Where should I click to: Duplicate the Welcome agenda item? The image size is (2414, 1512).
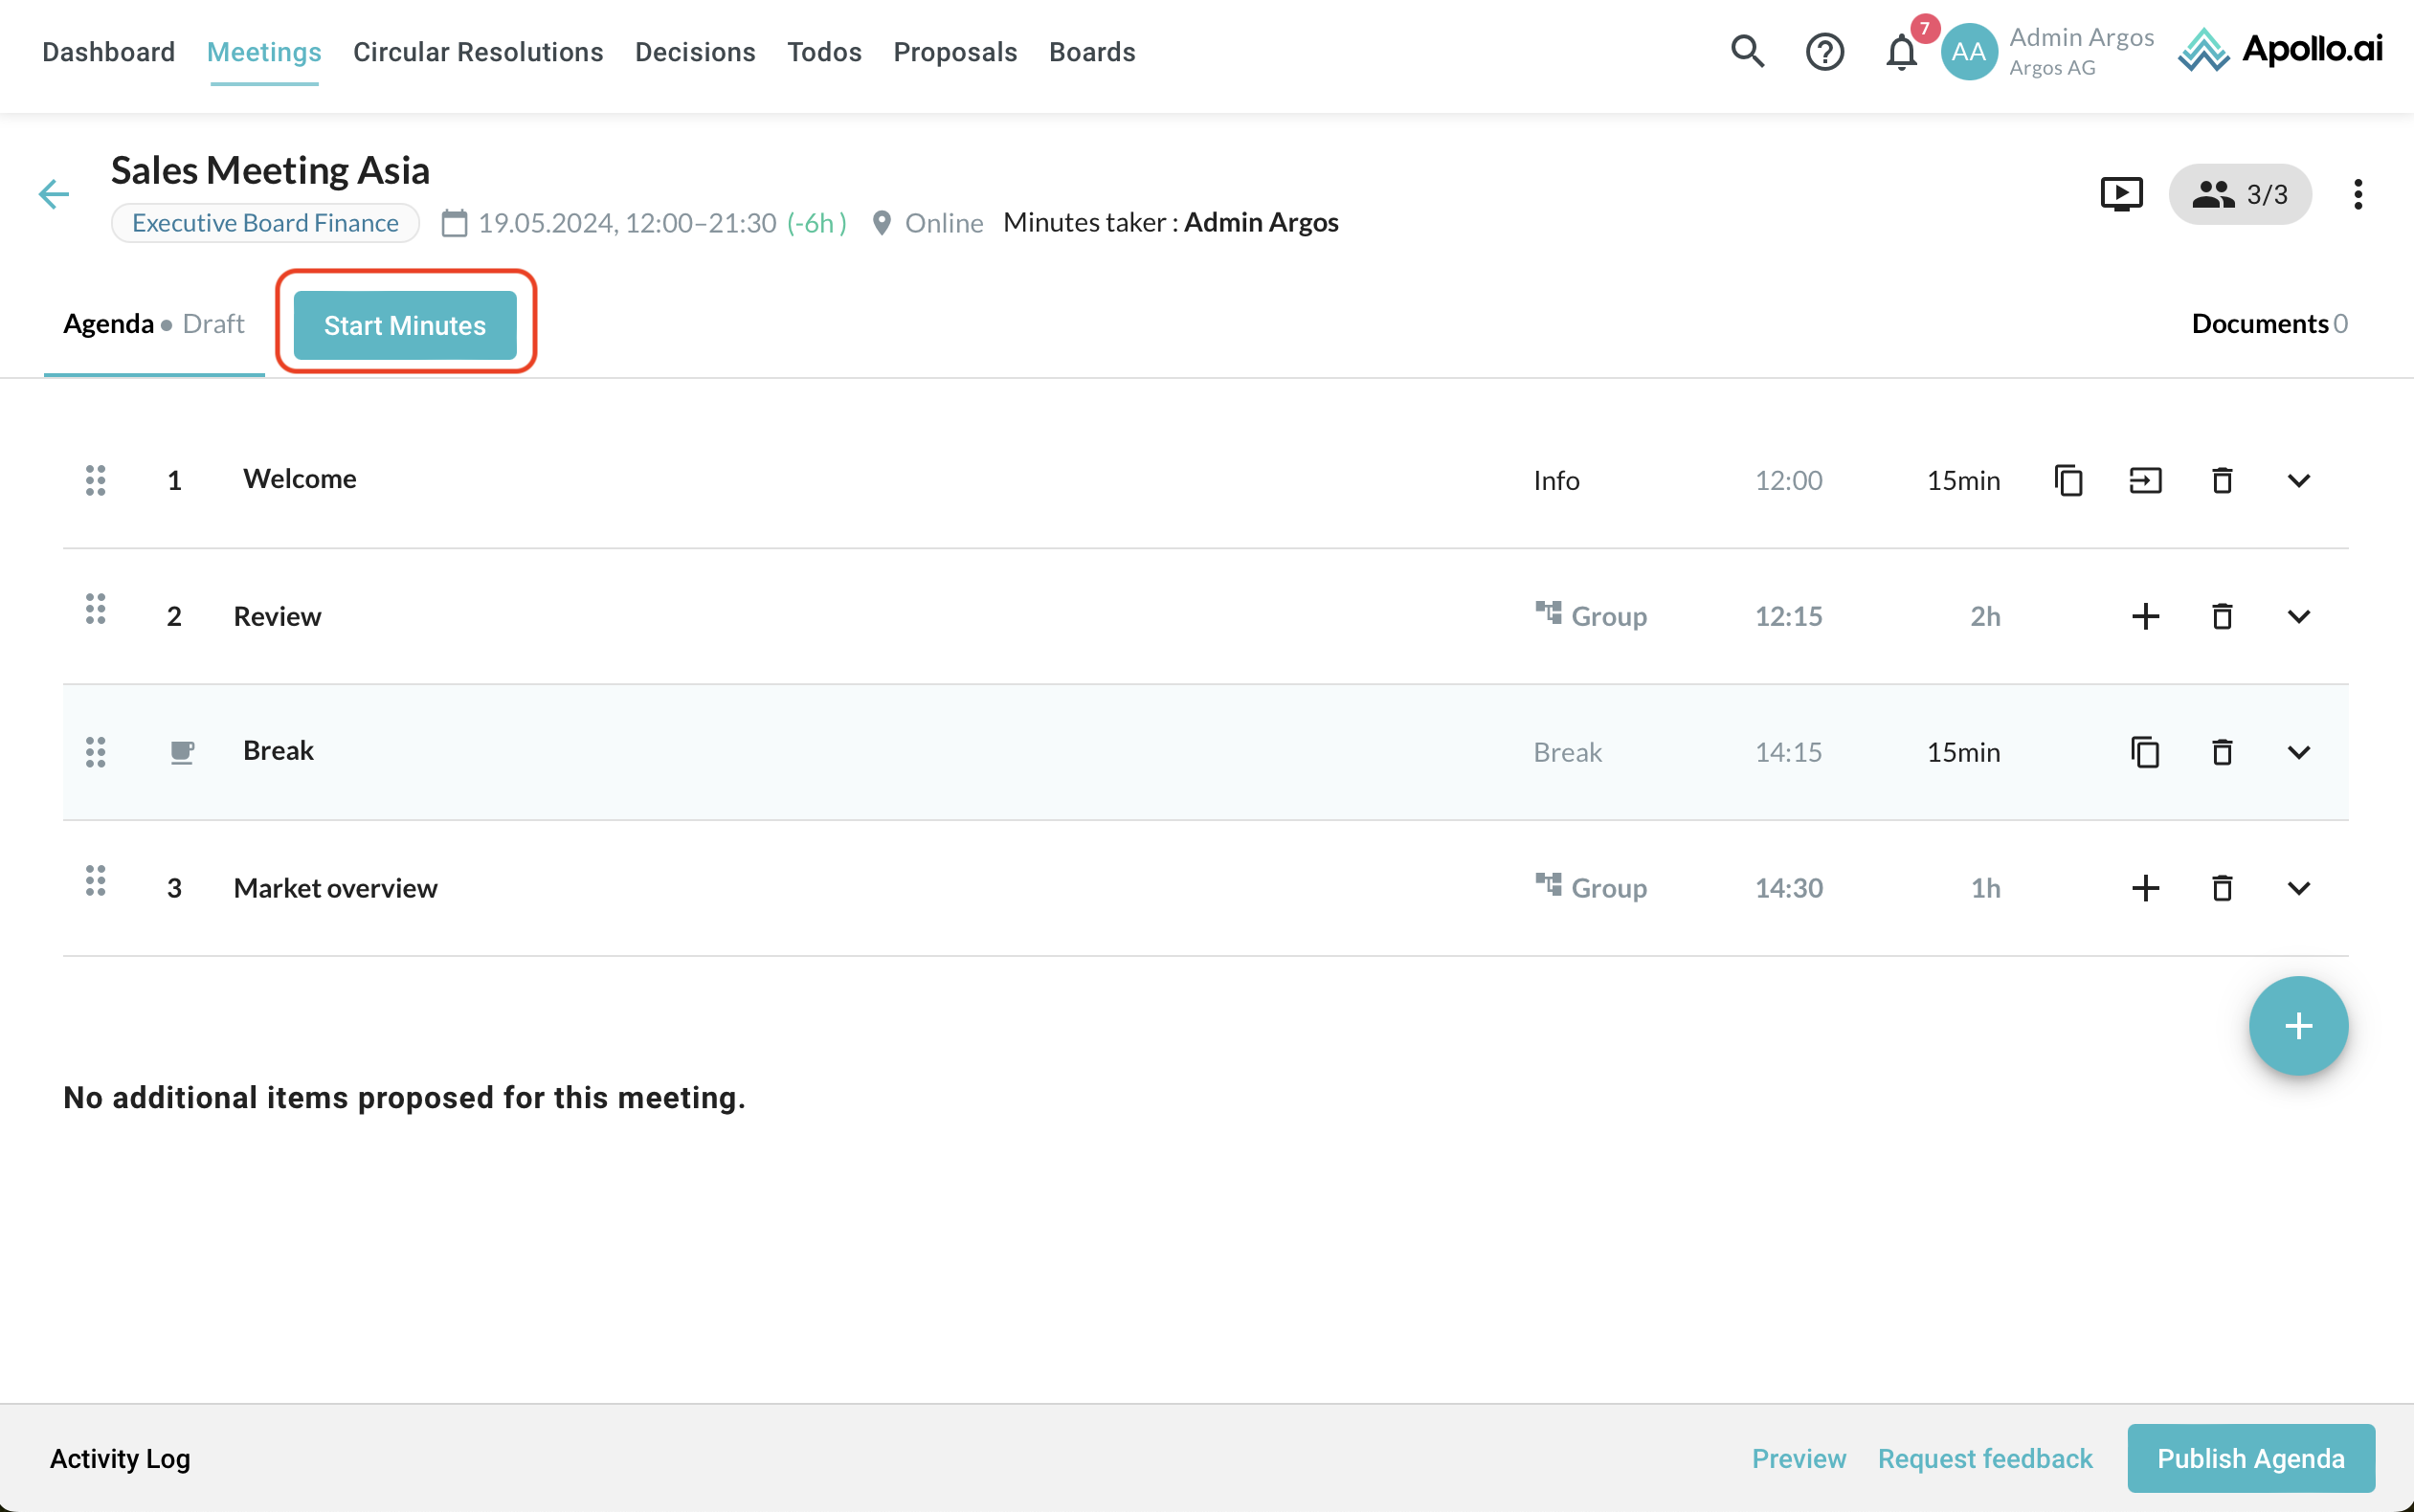[2068, 481]
